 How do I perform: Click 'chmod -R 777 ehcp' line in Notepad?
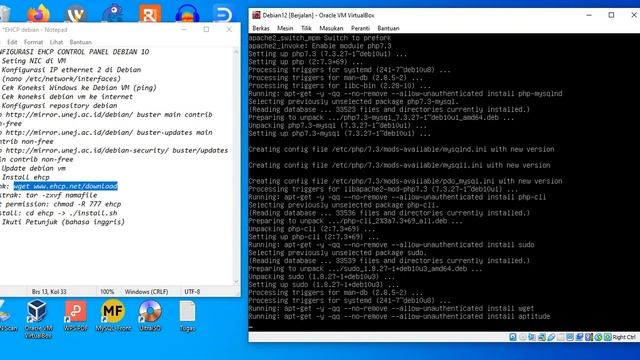point(60,204)
